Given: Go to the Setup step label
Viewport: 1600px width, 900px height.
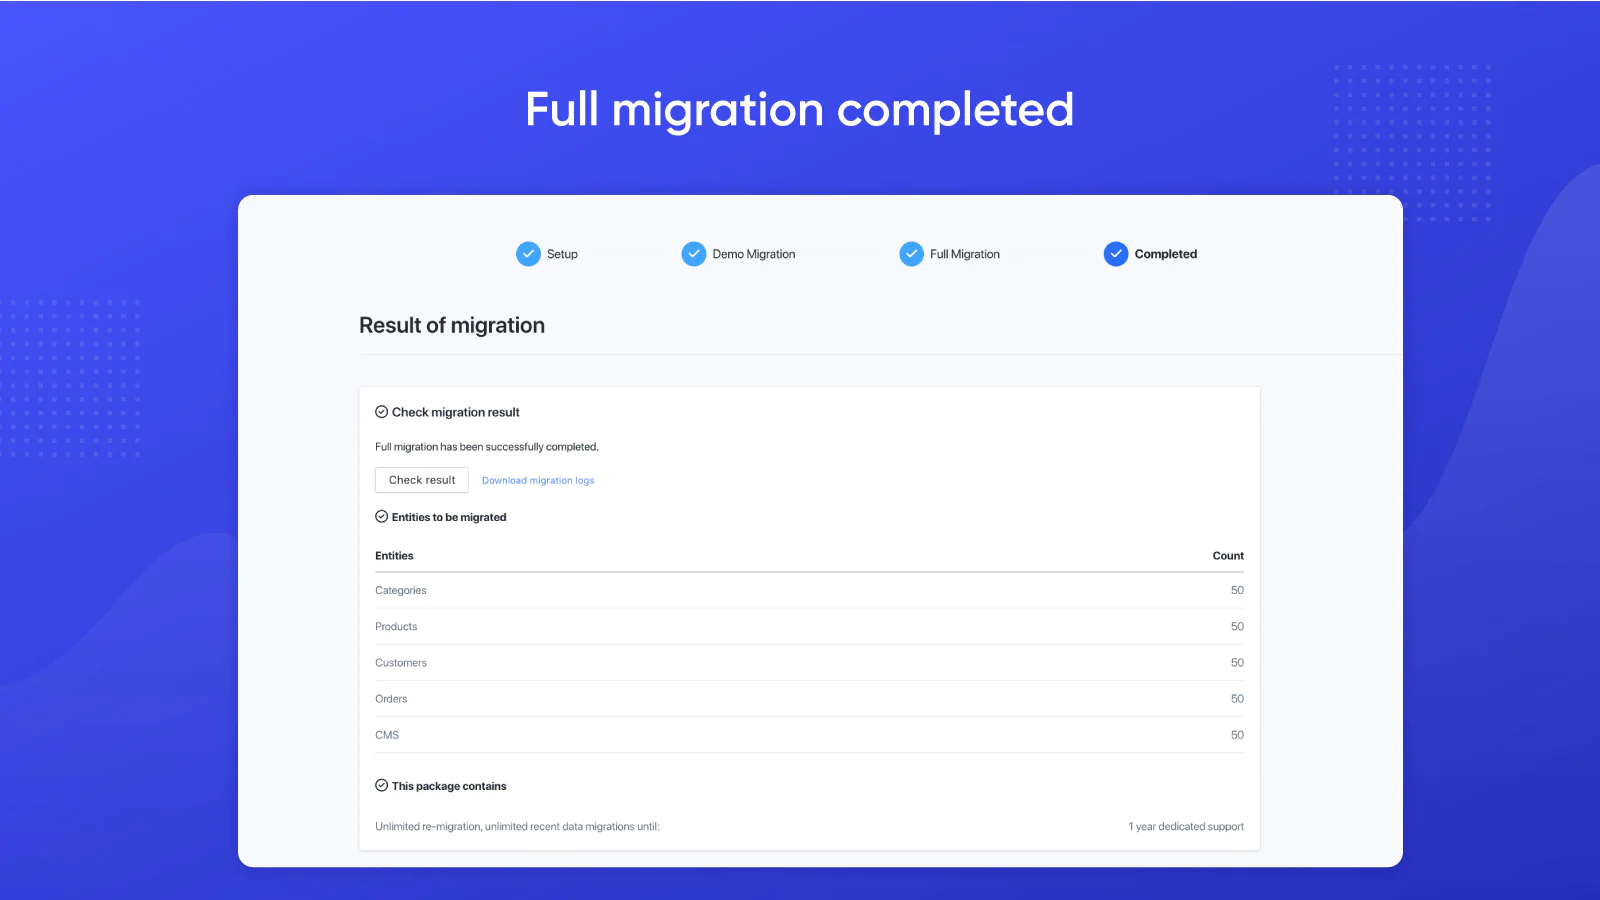Looking at the screenshot, I should pos(562,254).
